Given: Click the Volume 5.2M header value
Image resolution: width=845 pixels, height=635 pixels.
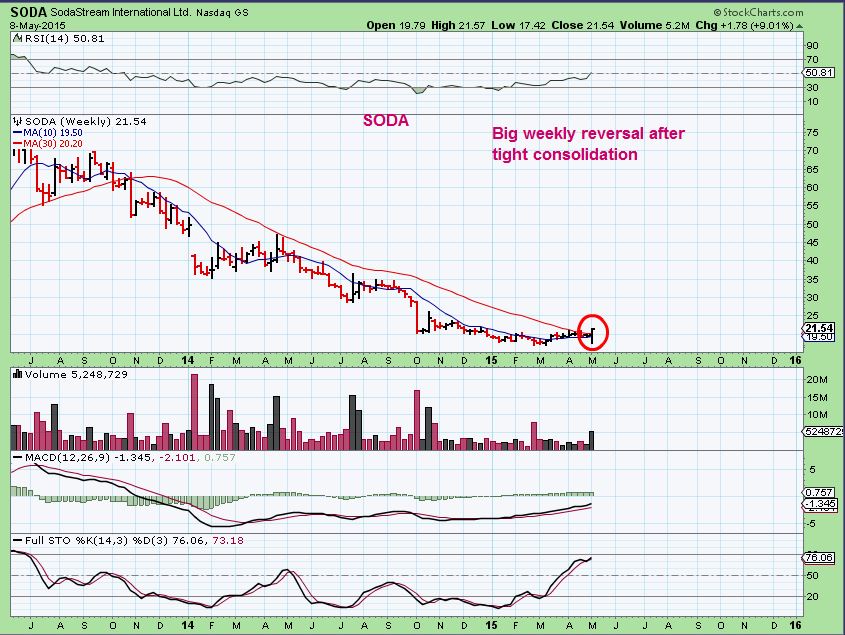Looking at the screenshot, I should [654, 25].
